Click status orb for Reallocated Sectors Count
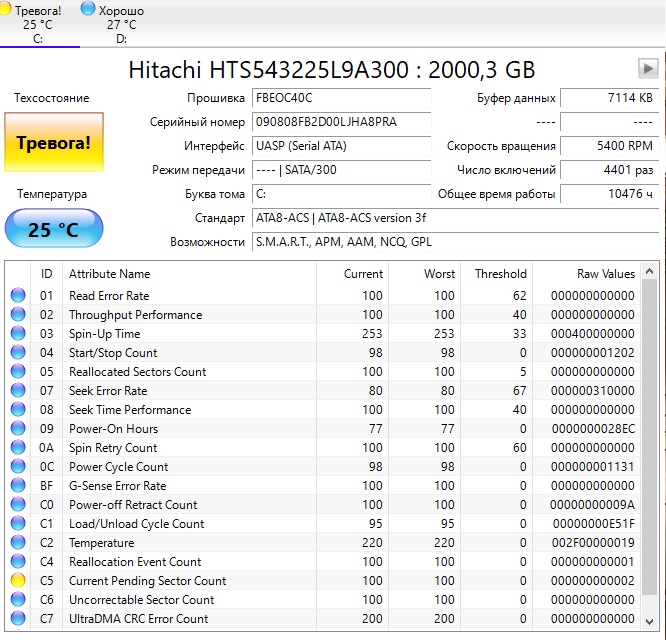Screen dimensions: 666x640 18,372
